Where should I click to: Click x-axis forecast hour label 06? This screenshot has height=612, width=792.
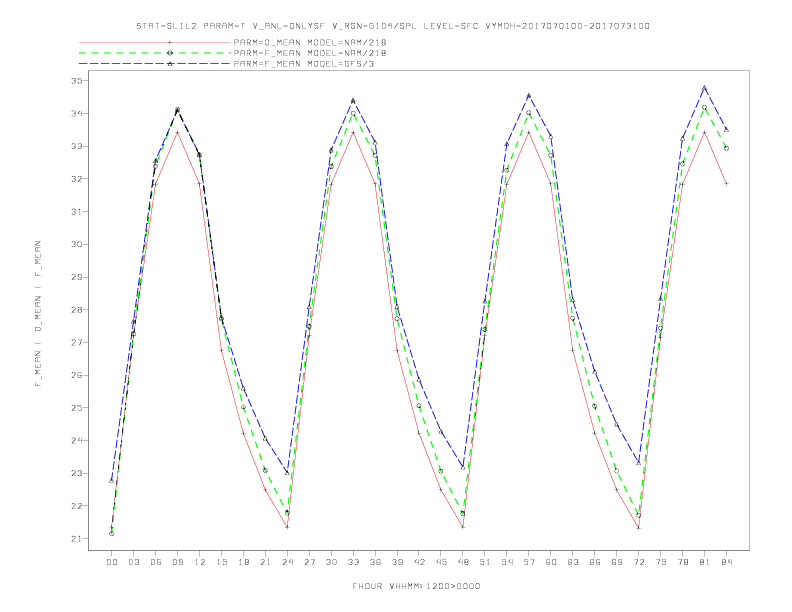(156, 562)
